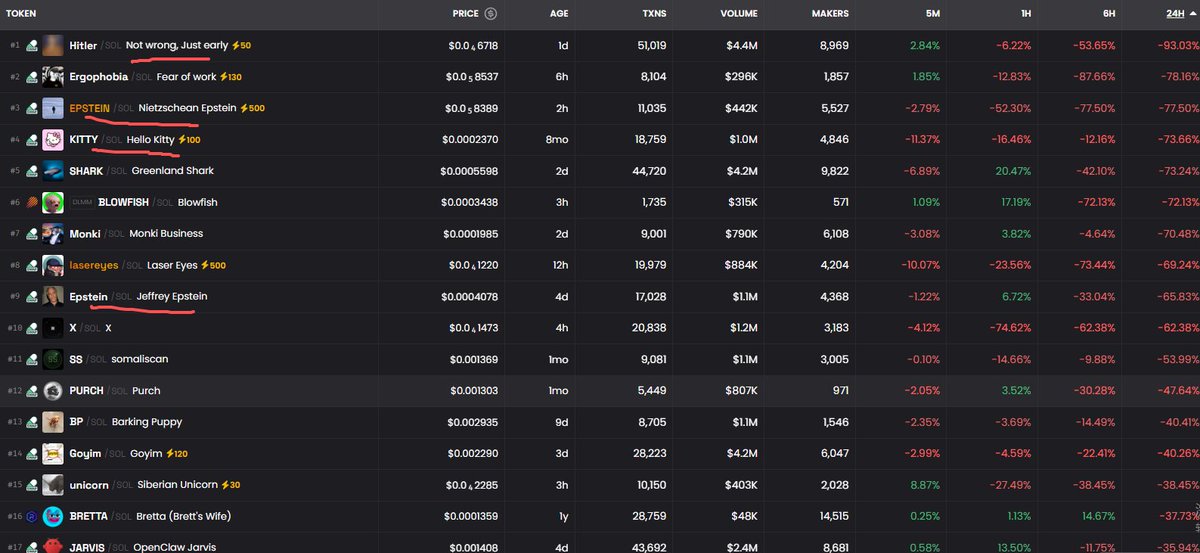
Task: Click the DEX icon in the Ergophobia row
Action: tap(32, 76)
